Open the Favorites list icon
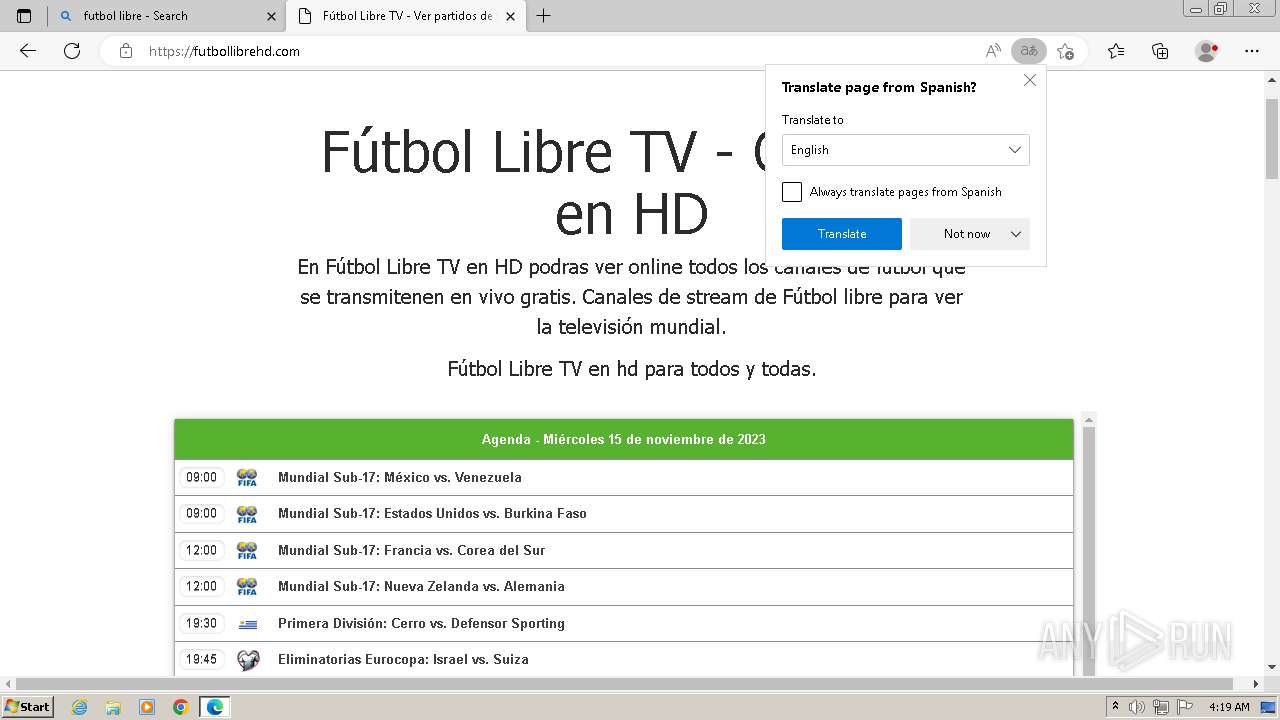 (x=1116, y=51)
